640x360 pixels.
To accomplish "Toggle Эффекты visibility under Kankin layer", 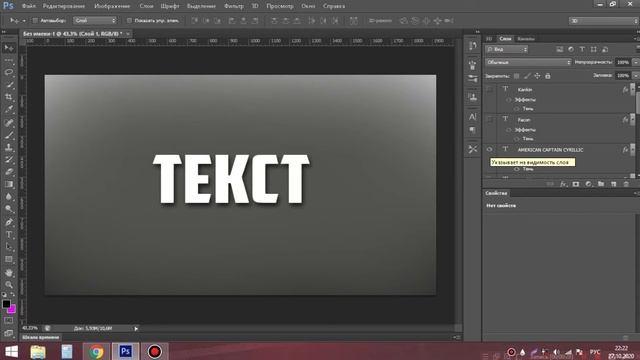I will click(509, 100).
